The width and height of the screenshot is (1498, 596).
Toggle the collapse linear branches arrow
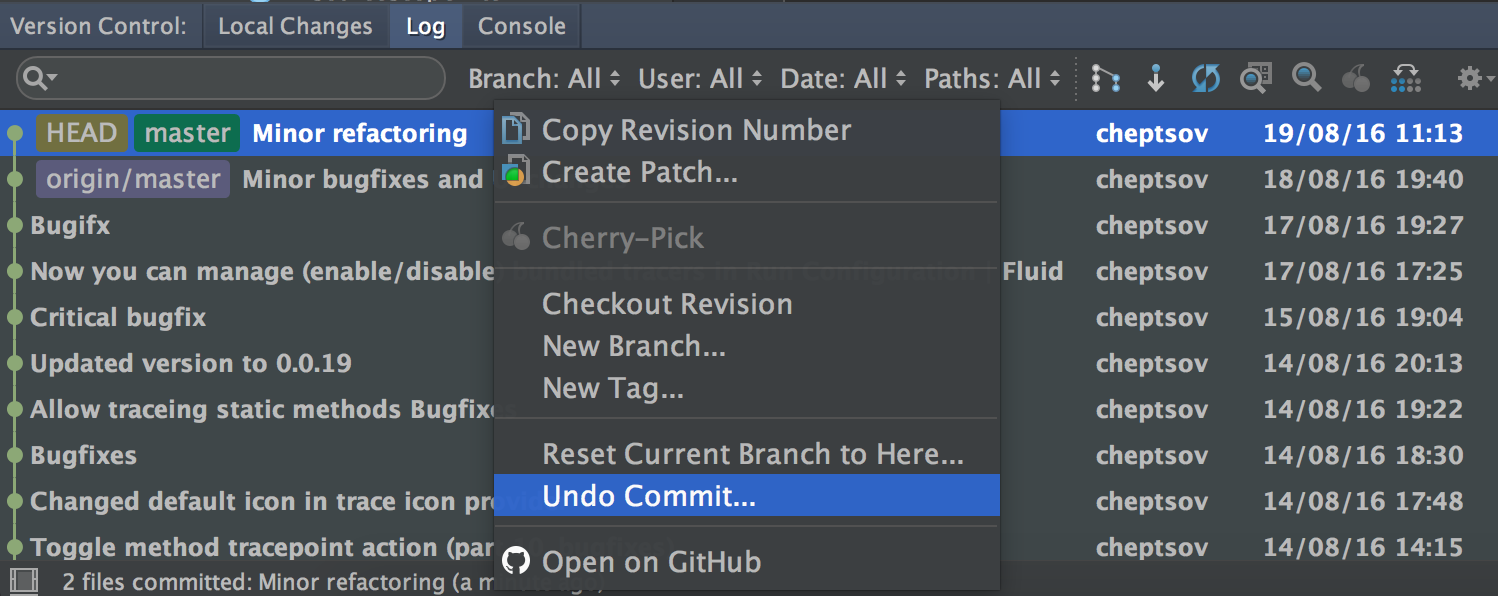[1155, 78]
